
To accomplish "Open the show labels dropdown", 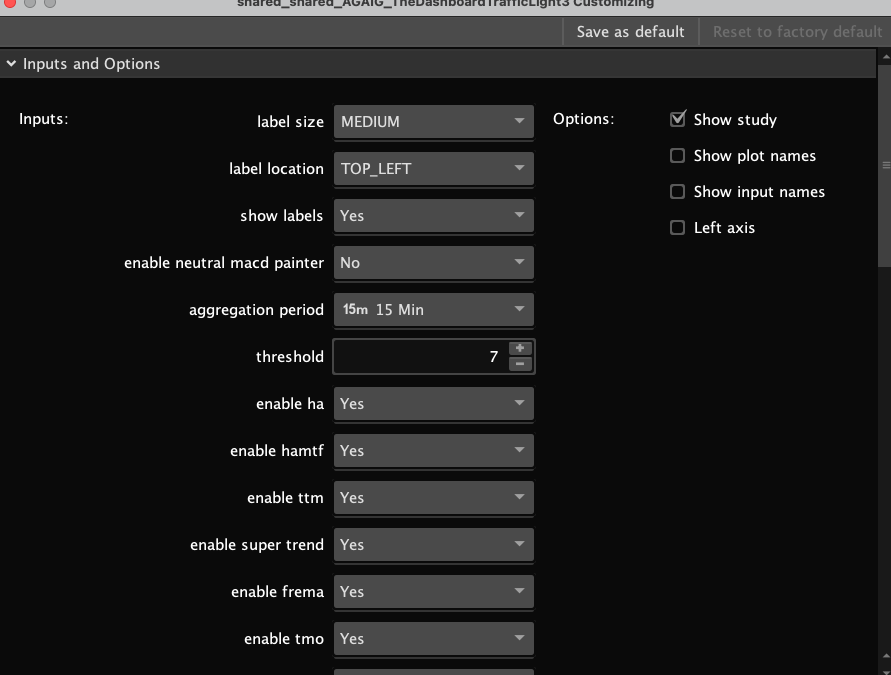I will [433, 216].
